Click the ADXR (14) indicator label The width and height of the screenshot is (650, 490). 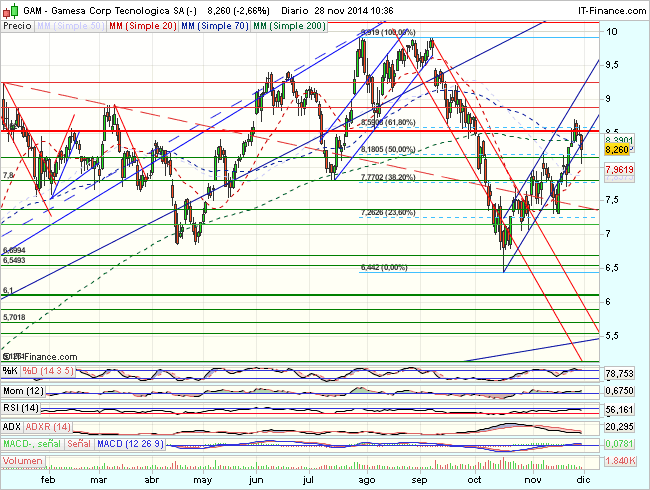48,427
